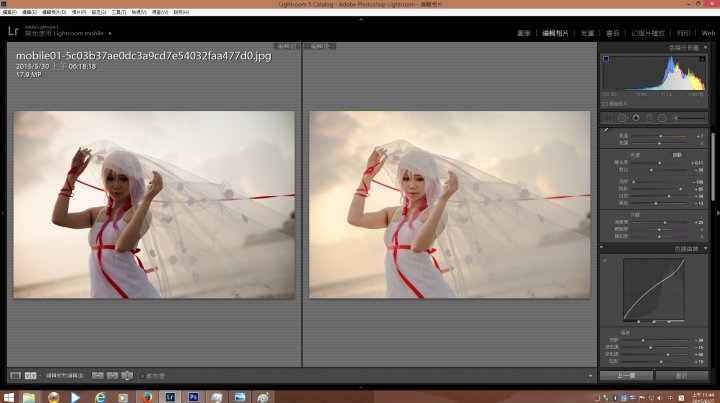Open Internet Explorer from the taskbar
Image resolution: width=720 pixels, height=403 pixels.
[100, 397]
